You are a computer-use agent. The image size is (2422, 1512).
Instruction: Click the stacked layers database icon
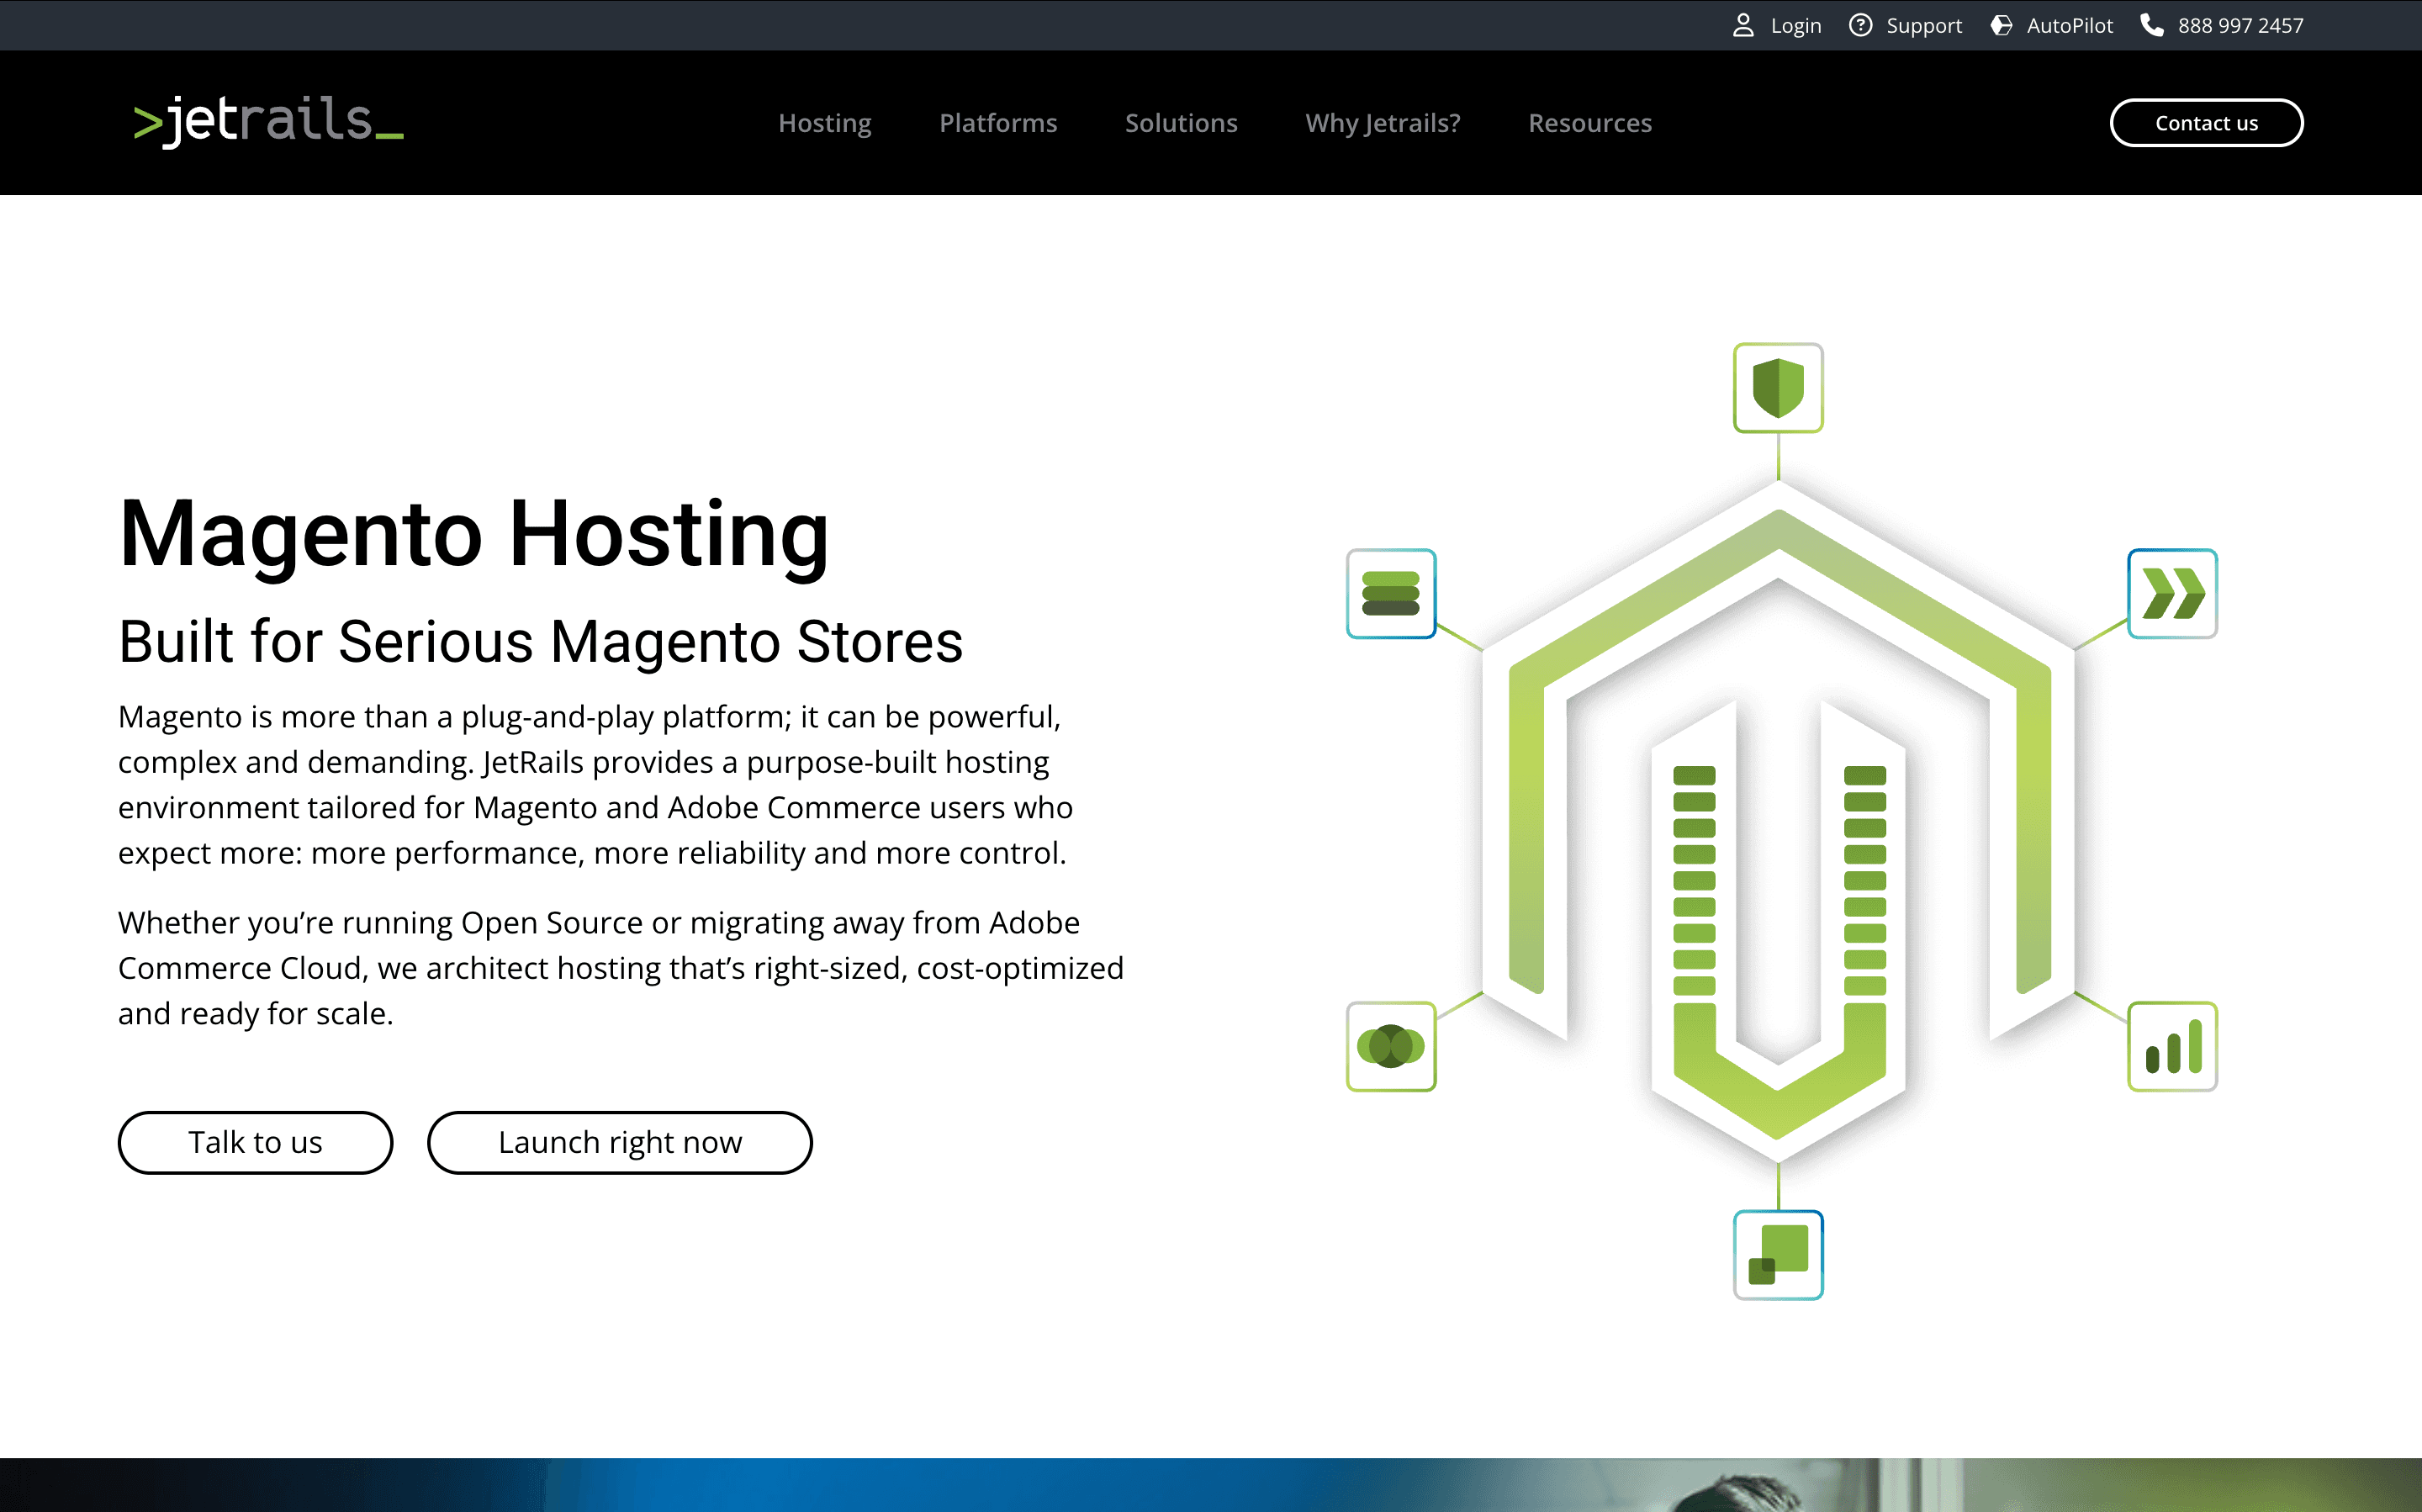(1391, 593)
